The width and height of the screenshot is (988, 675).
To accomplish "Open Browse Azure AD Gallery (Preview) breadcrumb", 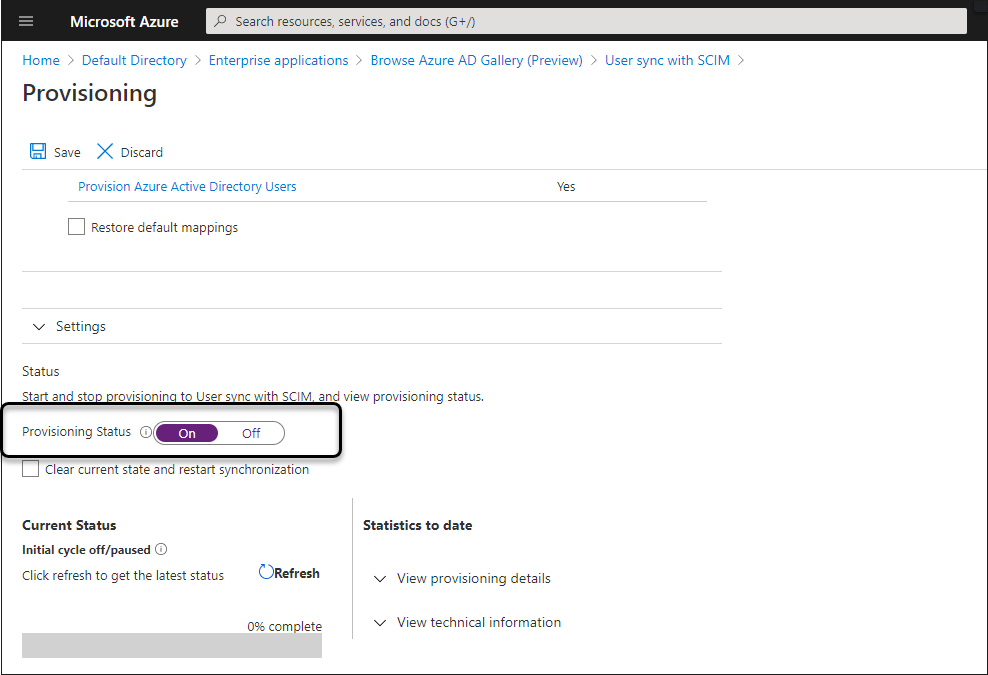I will (x=476, y=61).
